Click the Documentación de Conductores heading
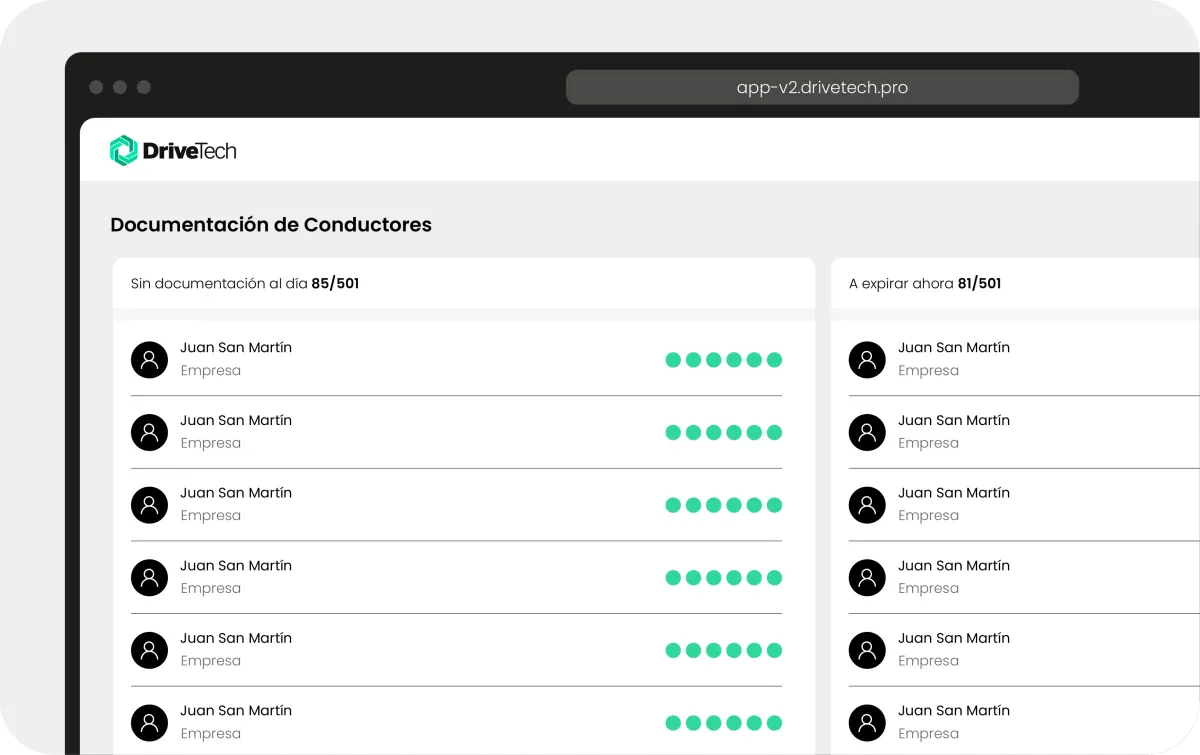This screenshot has height=755, width=1200. [x=271, y=225]
